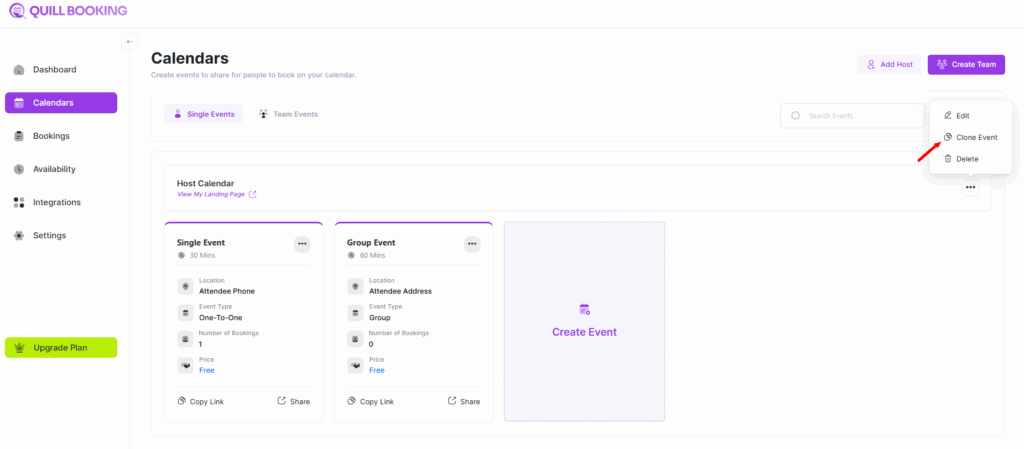The width and height of the screenshot is (1024, 449).
Task: Open the Dashboard page from sidebar
Action: point(54,70)
